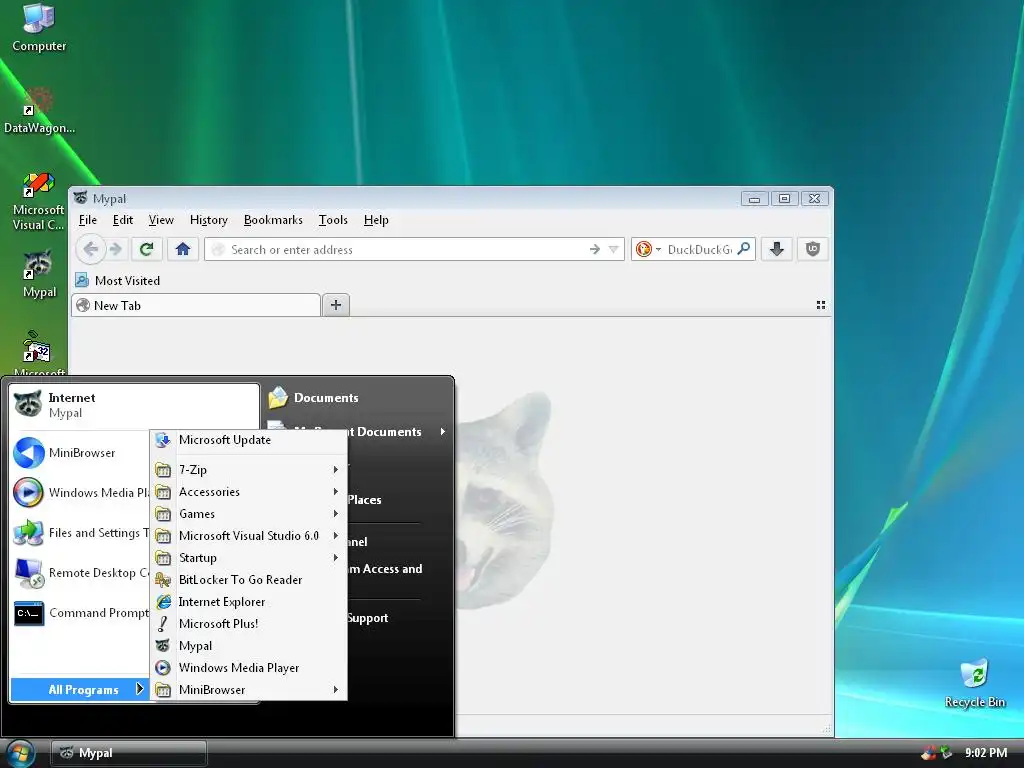1024x768 pixels.
Task: Click the Mypal taskbar button
Action: [129, 754]
